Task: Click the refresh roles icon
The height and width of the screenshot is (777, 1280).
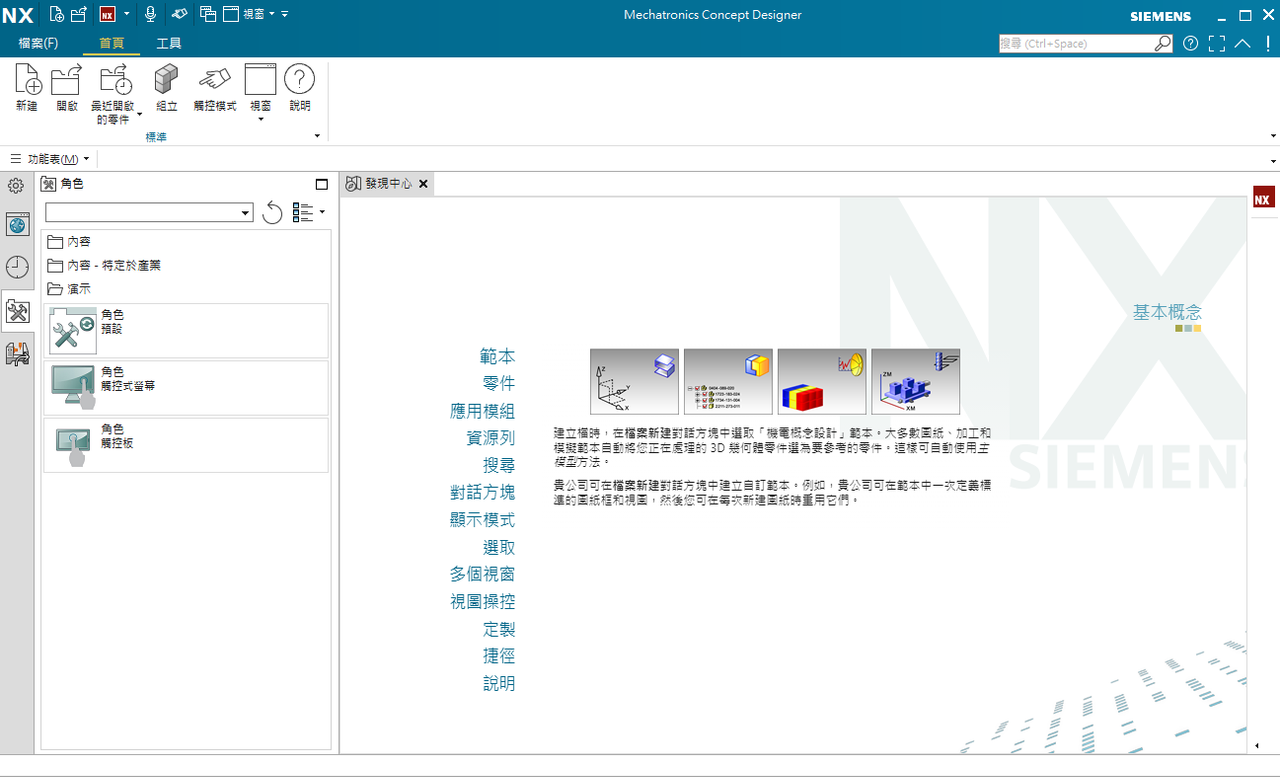Action: pyautogui.click(x=272, y=212)
